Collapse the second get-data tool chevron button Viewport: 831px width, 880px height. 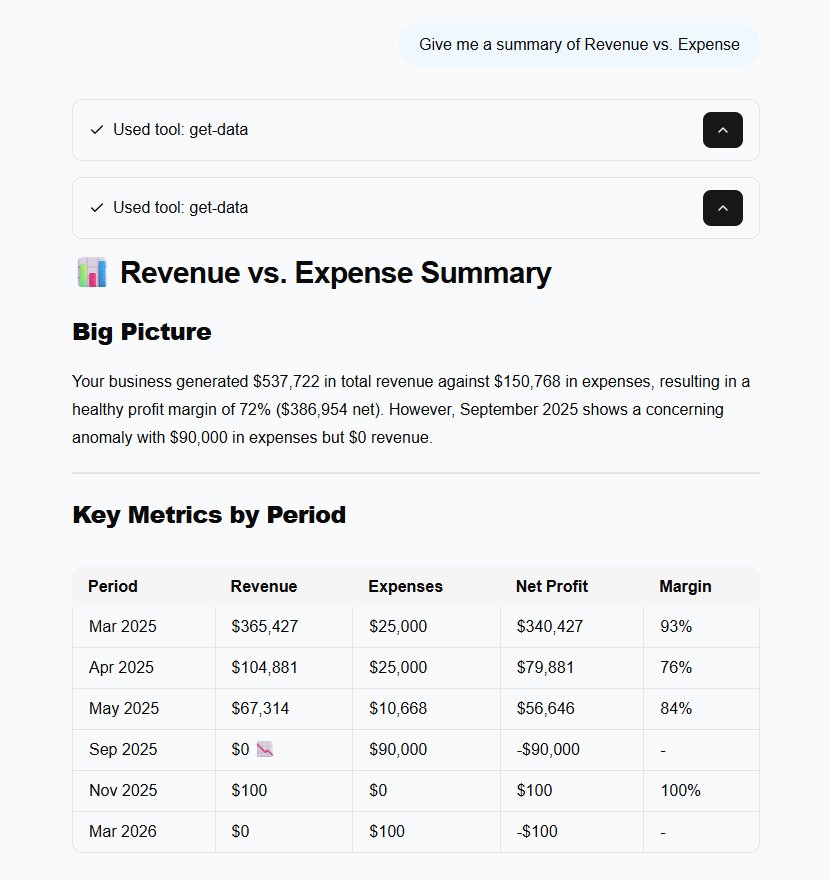click(722, 208)
